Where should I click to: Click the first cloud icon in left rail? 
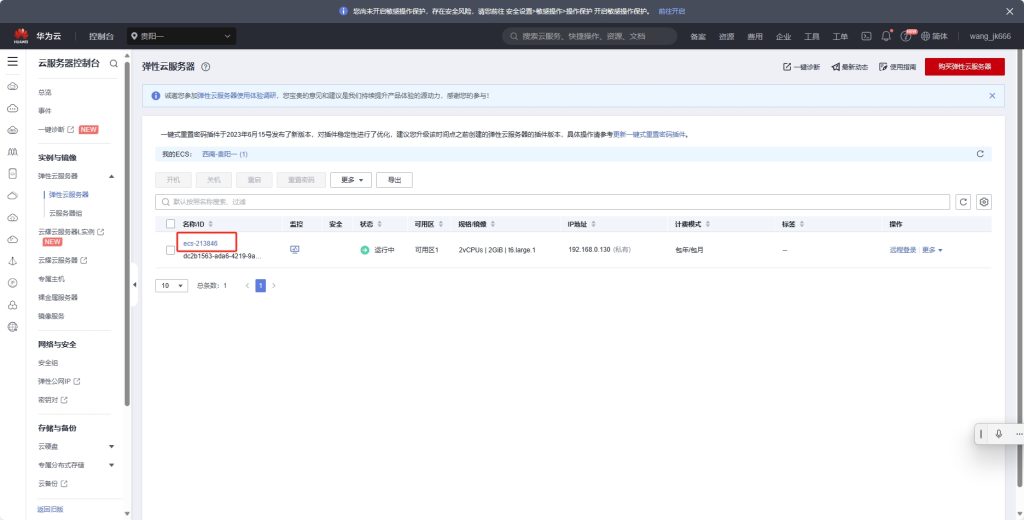tap(12, 86)
